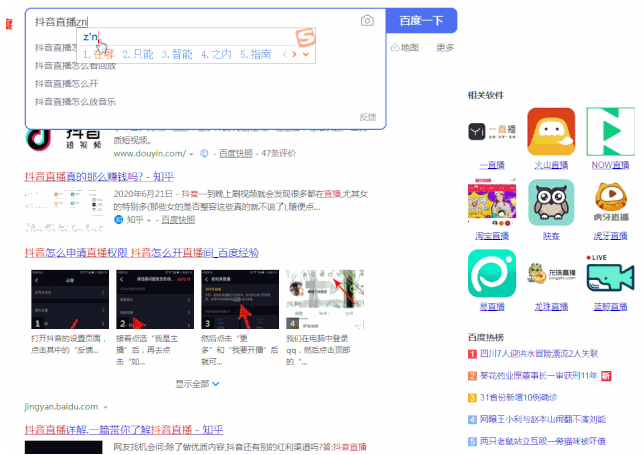Select IME candidate 1 在哪
Image resolution: width=644 pixels, height=455 pixels.
click(x=98, y=54)
